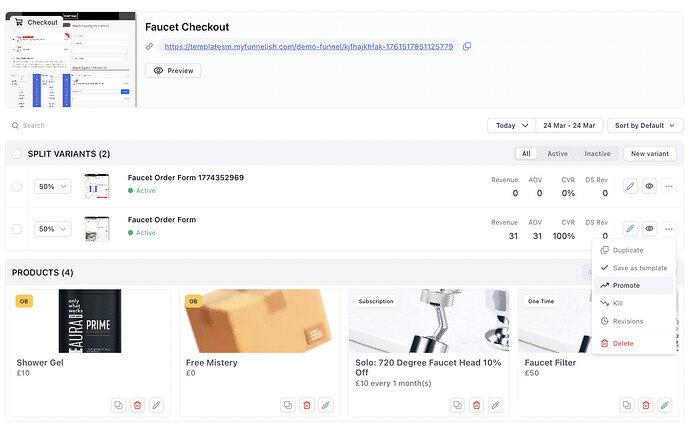
Task: Expand the Sort by Default dropdown
Action: point(643,126)
